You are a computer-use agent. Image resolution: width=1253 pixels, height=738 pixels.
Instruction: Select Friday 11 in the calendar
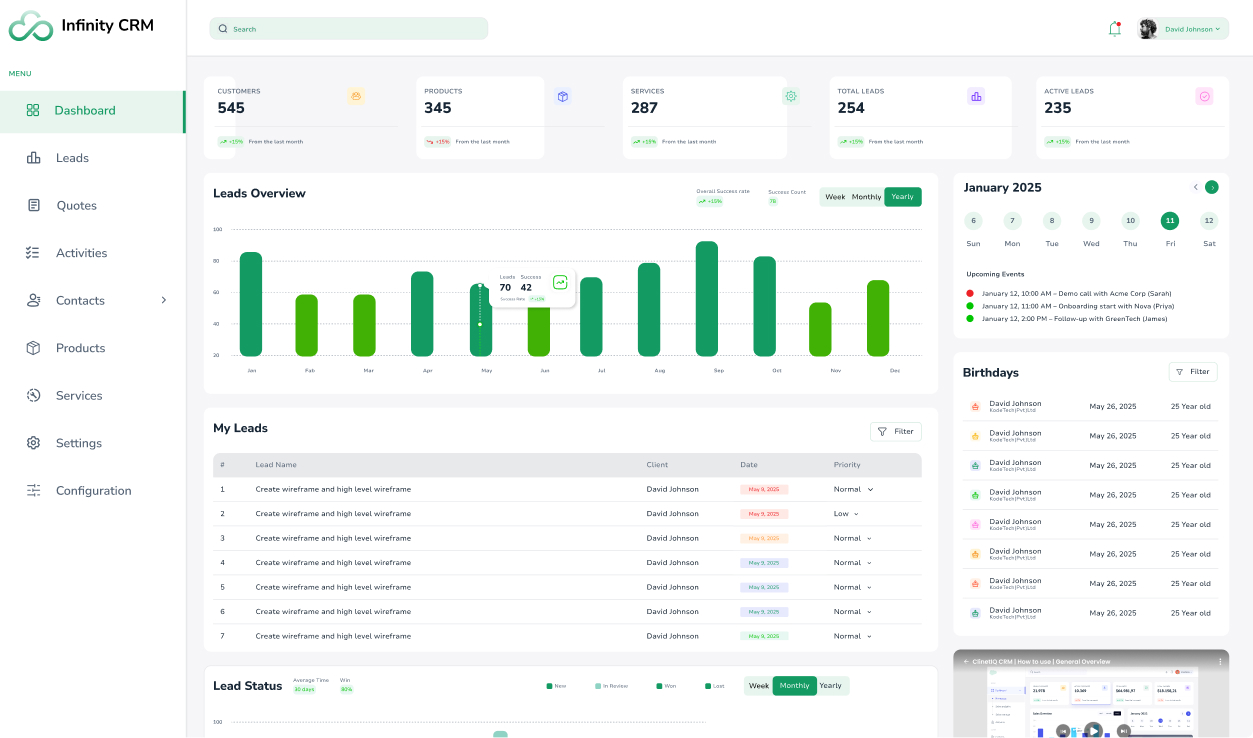1170,221
